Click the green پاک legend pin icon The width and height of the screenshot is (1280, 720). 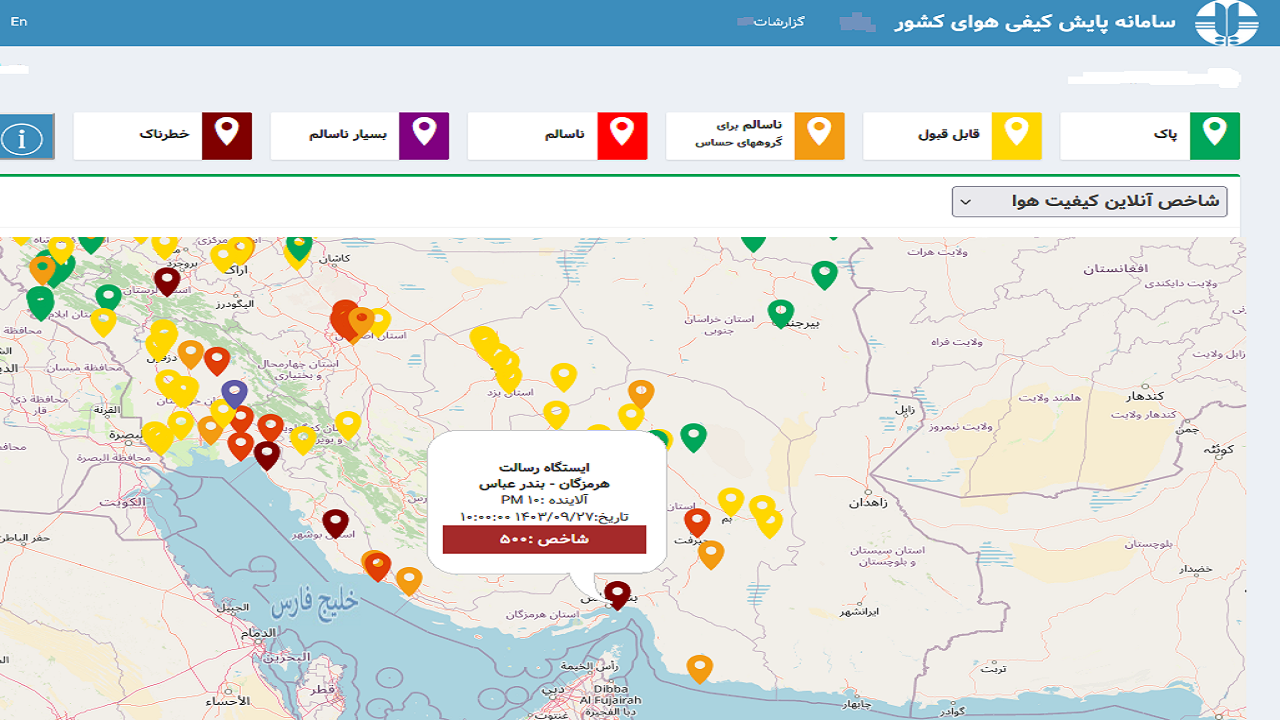(1215, 136)
